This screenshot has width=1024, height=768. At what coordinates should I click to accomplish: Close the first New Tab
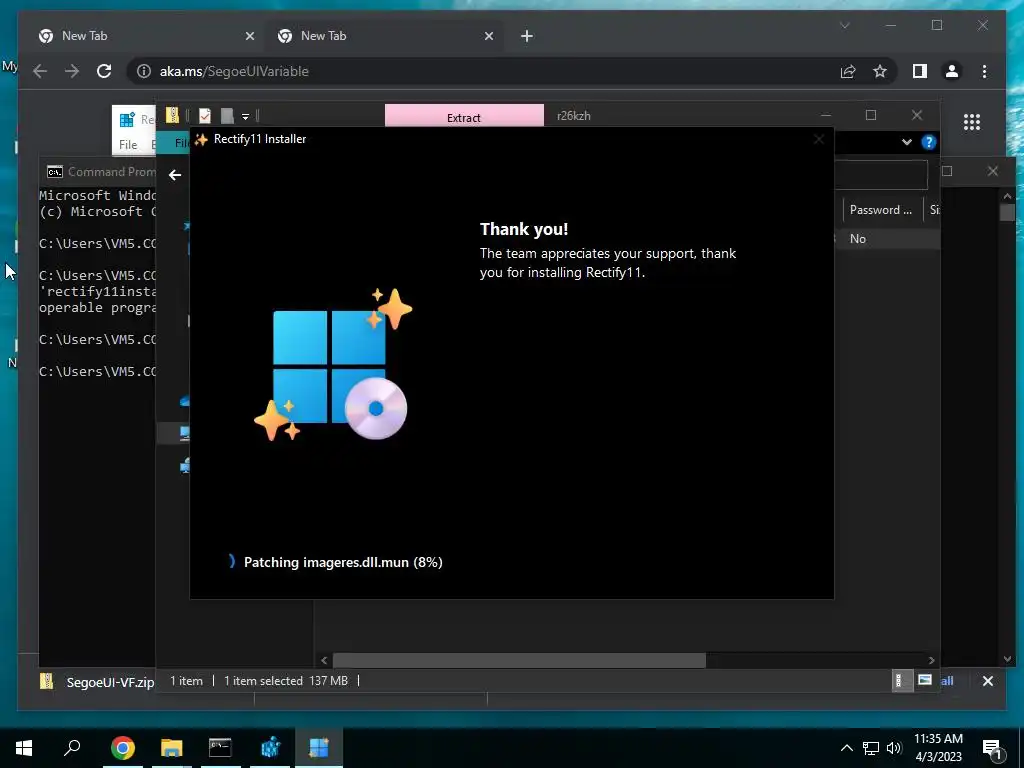pyautogui.click(x=249, y=37)
